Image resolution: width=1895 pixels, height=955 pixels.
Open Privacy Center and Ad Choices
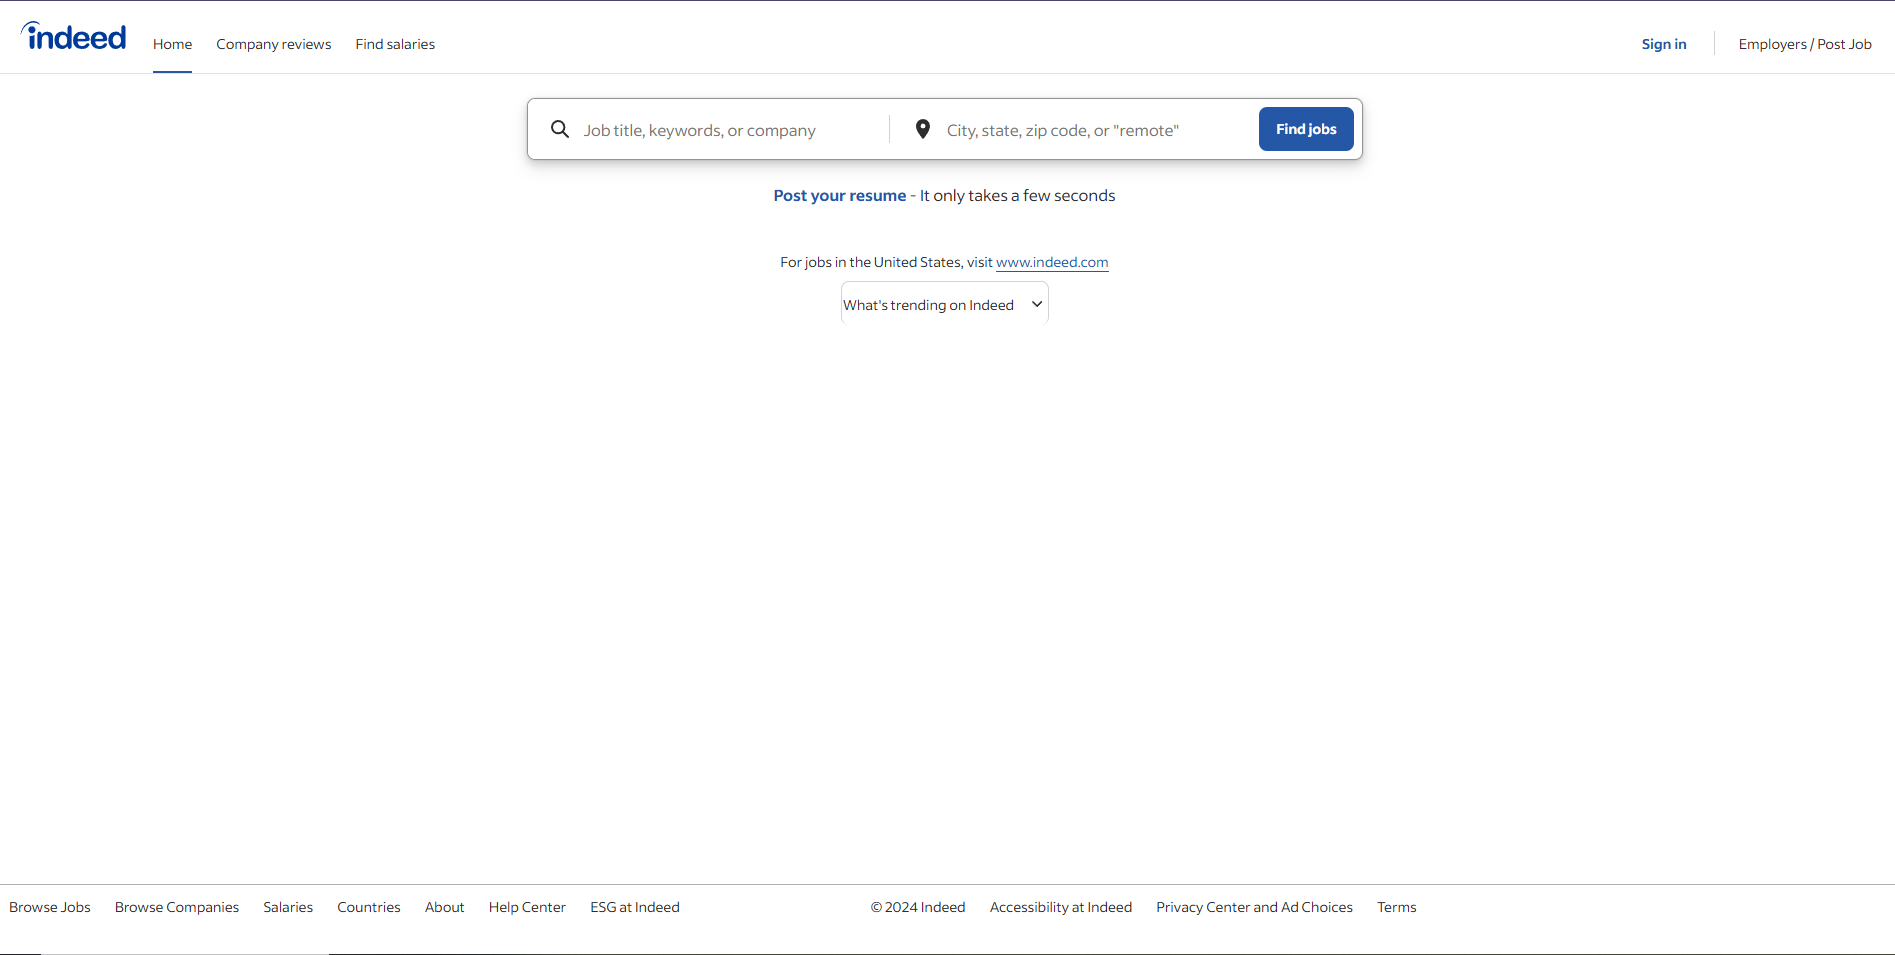[1254, 907]
